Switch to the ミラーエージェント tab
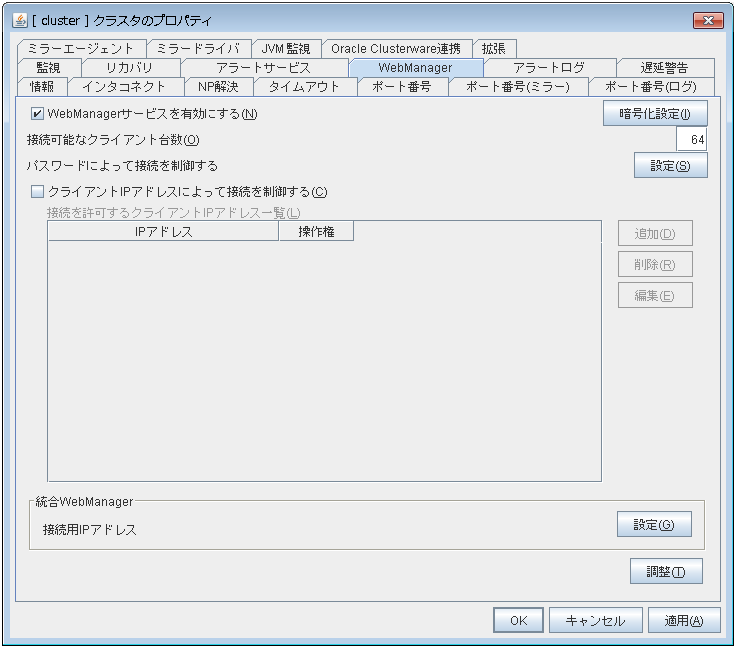Screen dimensions: 736x648 pyautogui.click(x=81, y=48)
